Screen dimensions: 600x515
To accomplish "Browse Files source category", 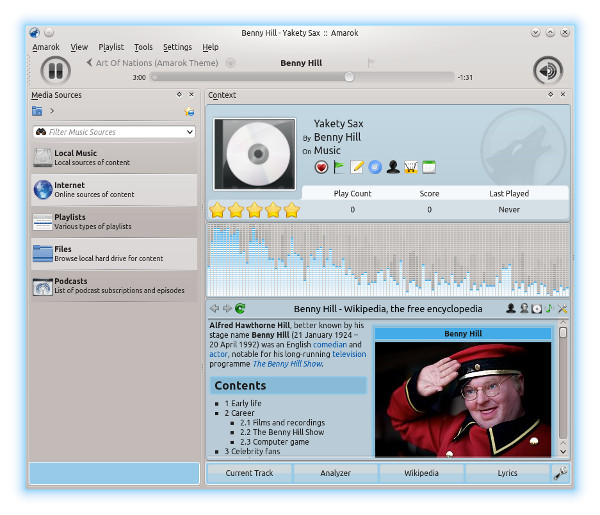I will point(114,254).
